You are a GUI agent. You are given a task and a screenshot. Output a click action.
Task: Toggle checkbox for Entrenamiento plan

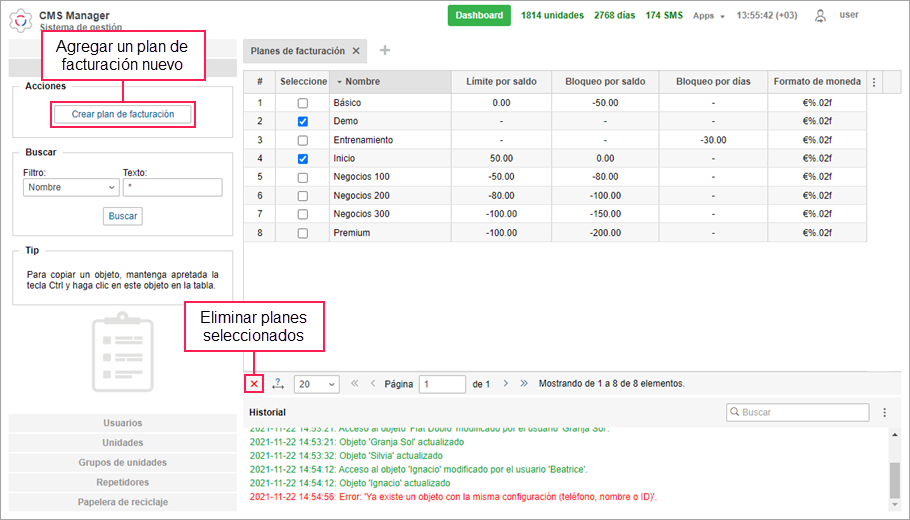pyautogui.click(x=303, y=140)
